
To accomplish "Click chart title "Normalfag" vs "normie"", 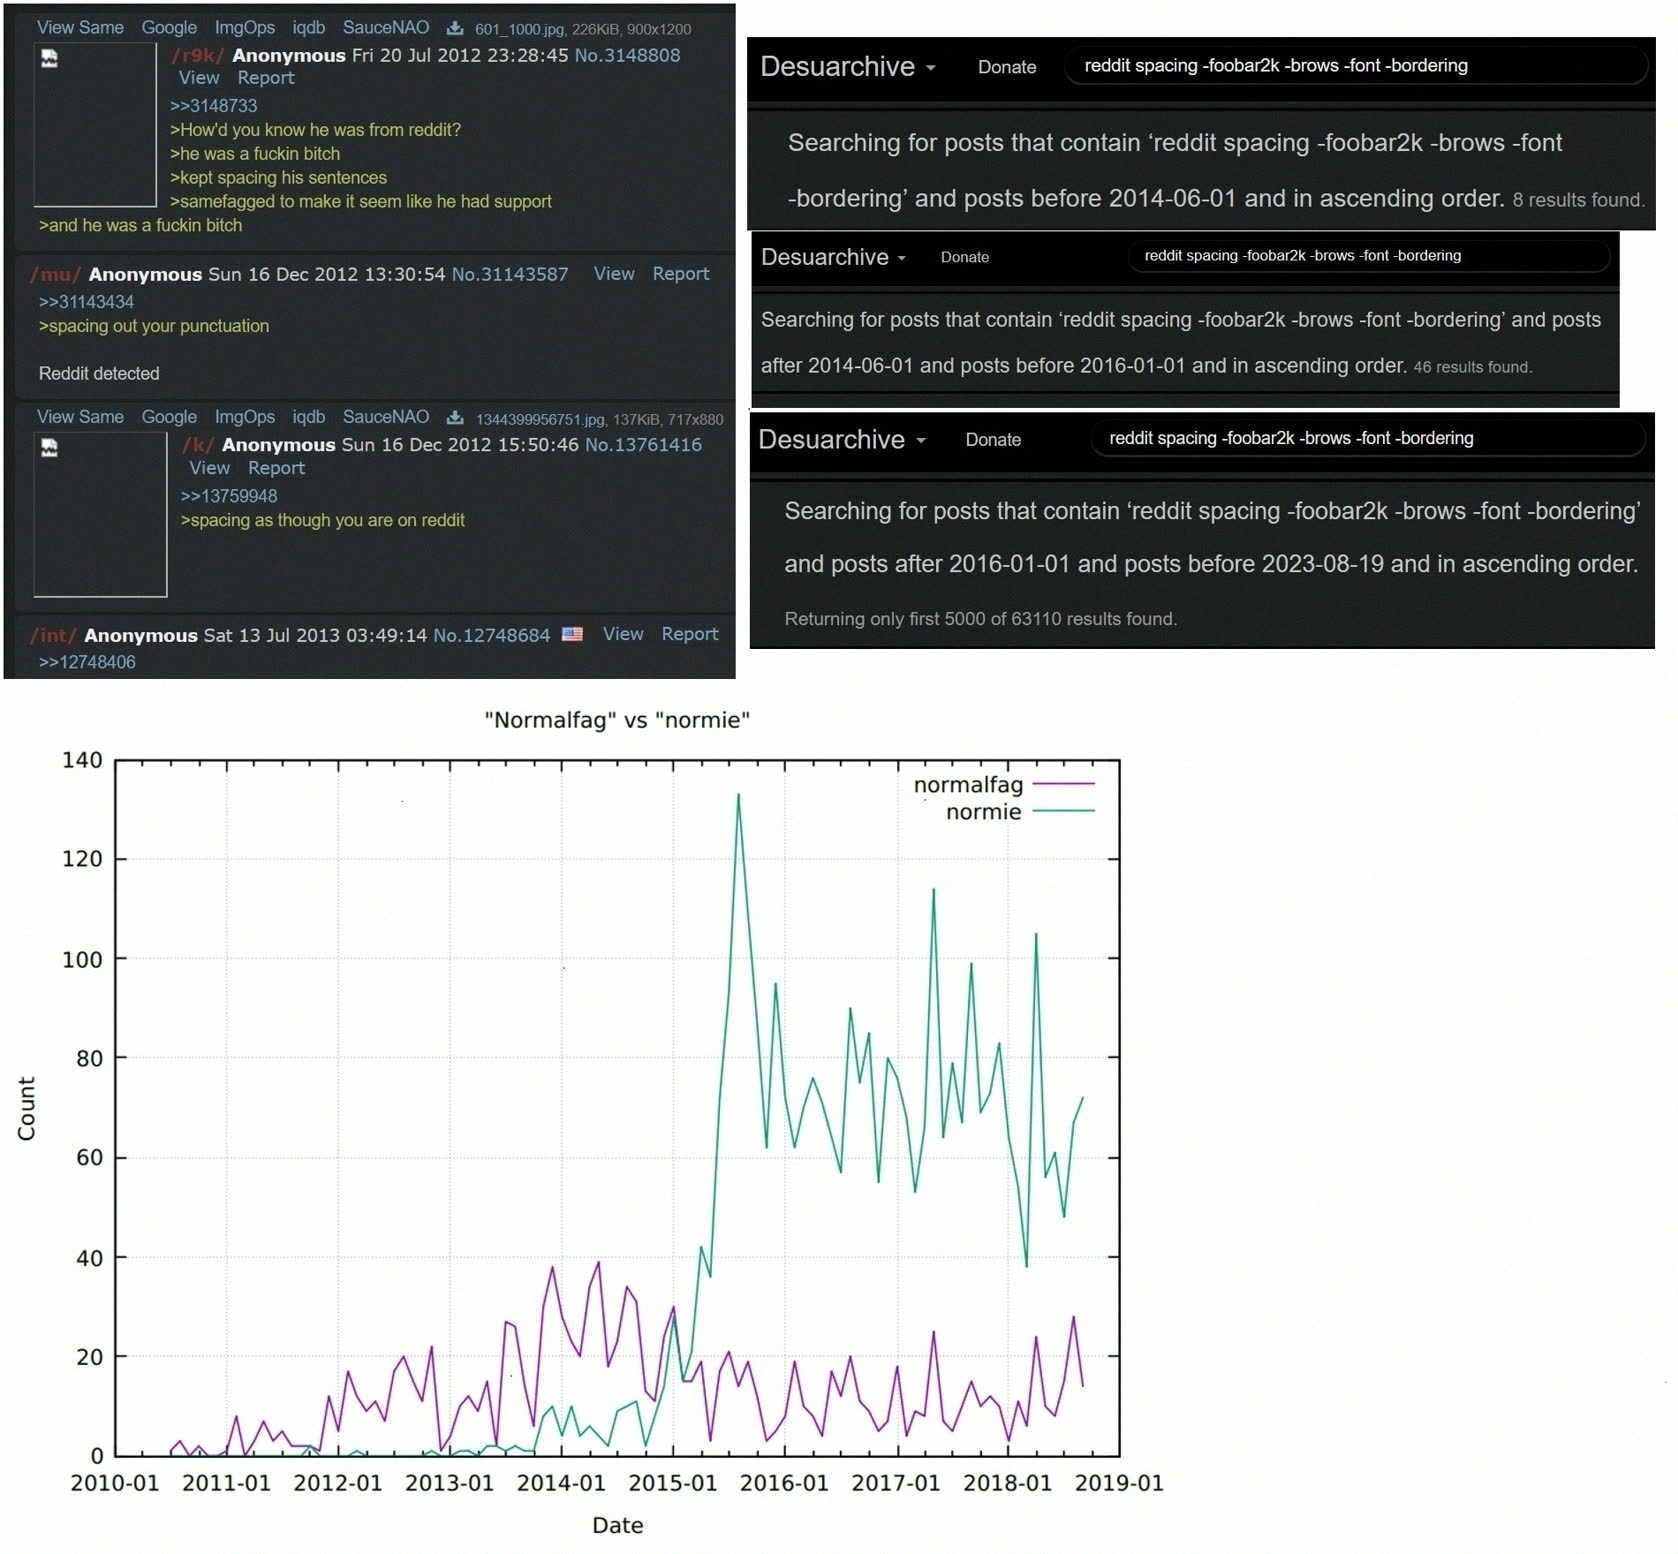I will pos(617,719).
